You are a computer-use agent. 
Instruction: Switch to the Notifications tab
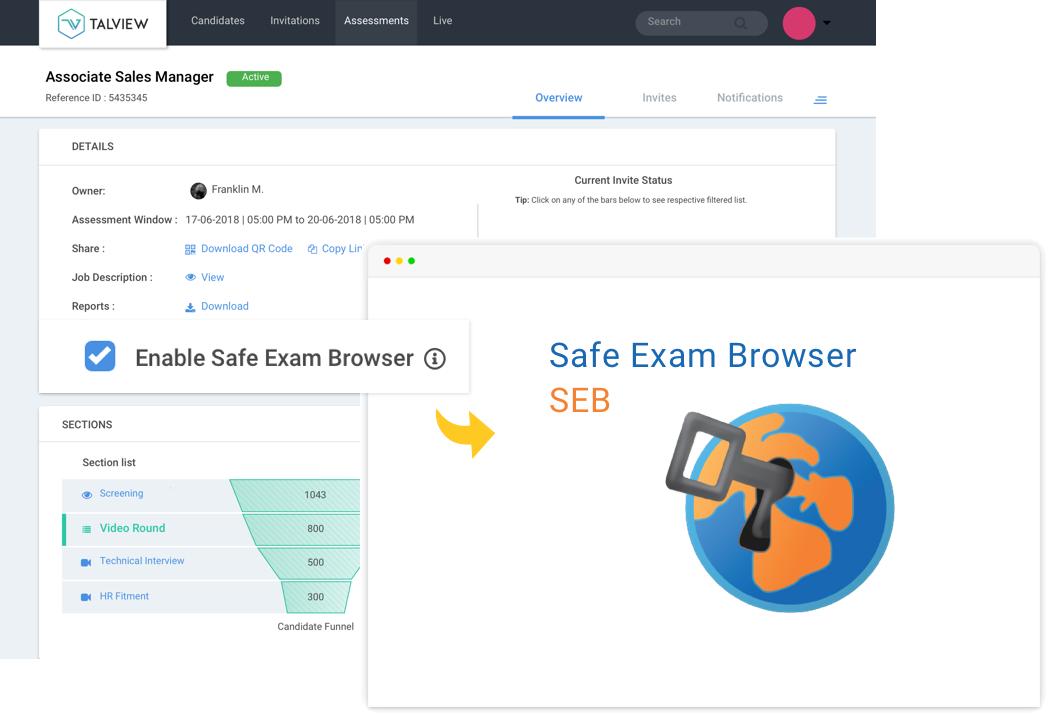tap(750, 98)
